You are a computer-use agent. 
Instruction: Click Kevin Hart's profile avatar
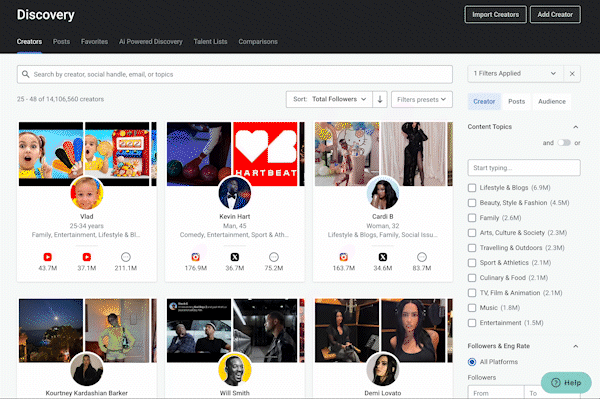coord(235,193)
